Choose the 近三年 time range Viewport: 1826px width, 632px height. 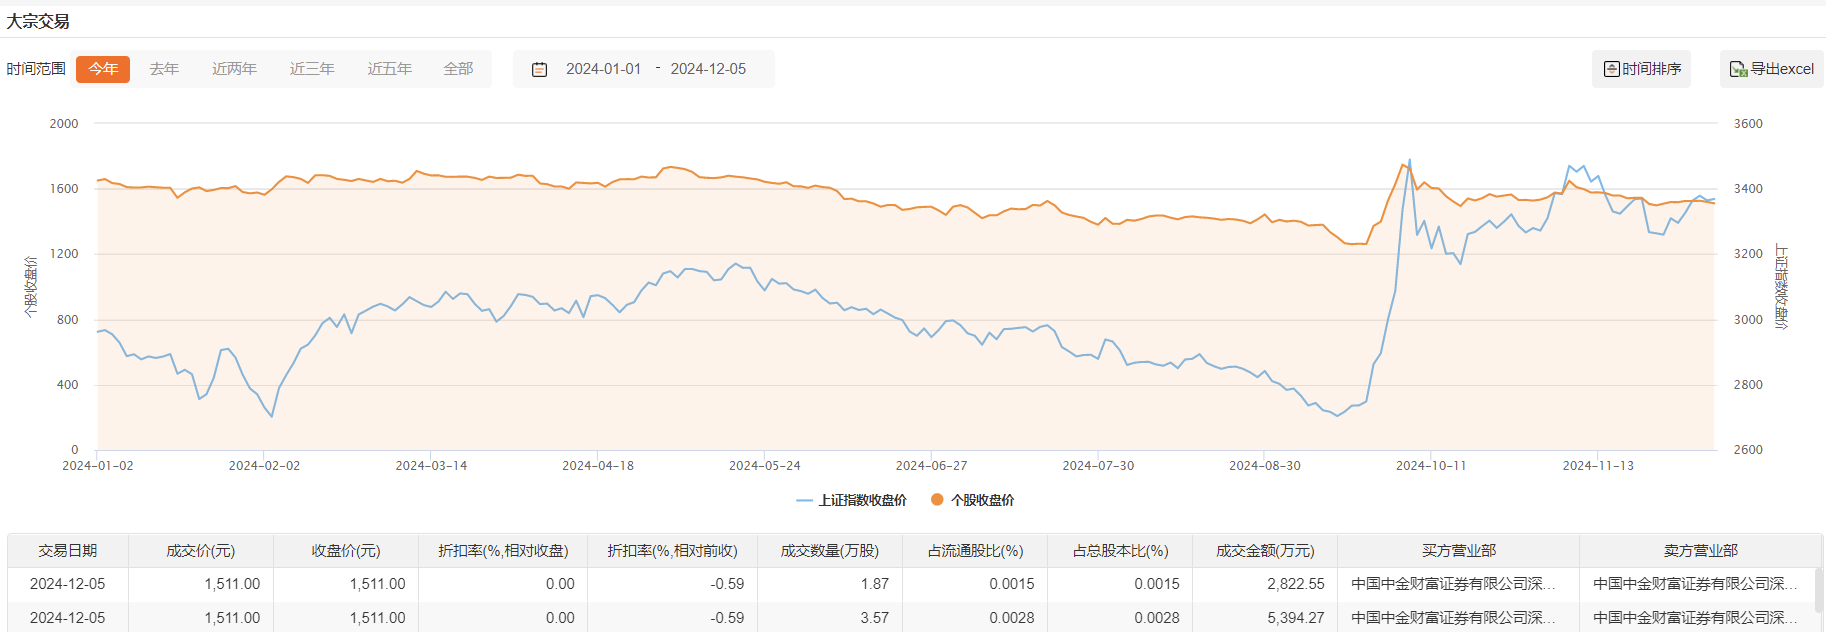coord(312,69)
